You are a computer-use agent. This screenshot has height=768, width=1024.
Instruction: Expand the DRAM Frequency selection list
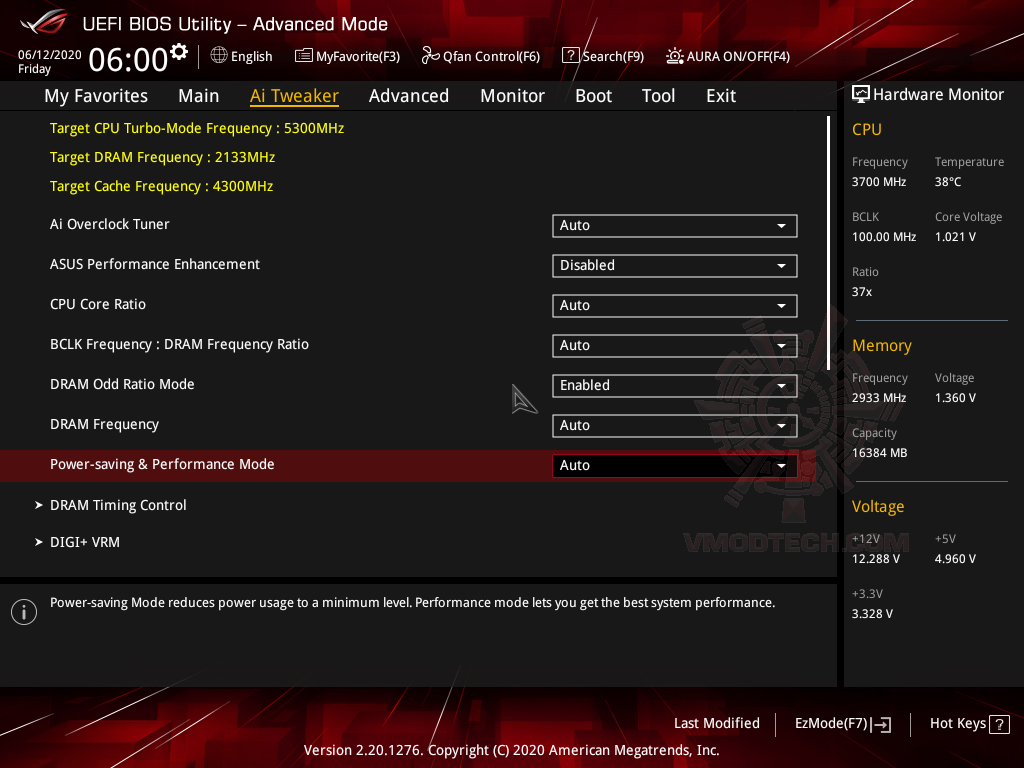tap(674, 425)
